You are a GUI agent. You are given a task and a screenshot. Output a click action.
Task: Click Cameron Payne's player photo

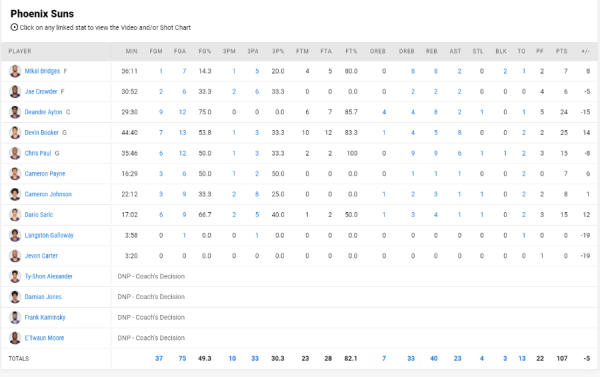pos(15,174)
